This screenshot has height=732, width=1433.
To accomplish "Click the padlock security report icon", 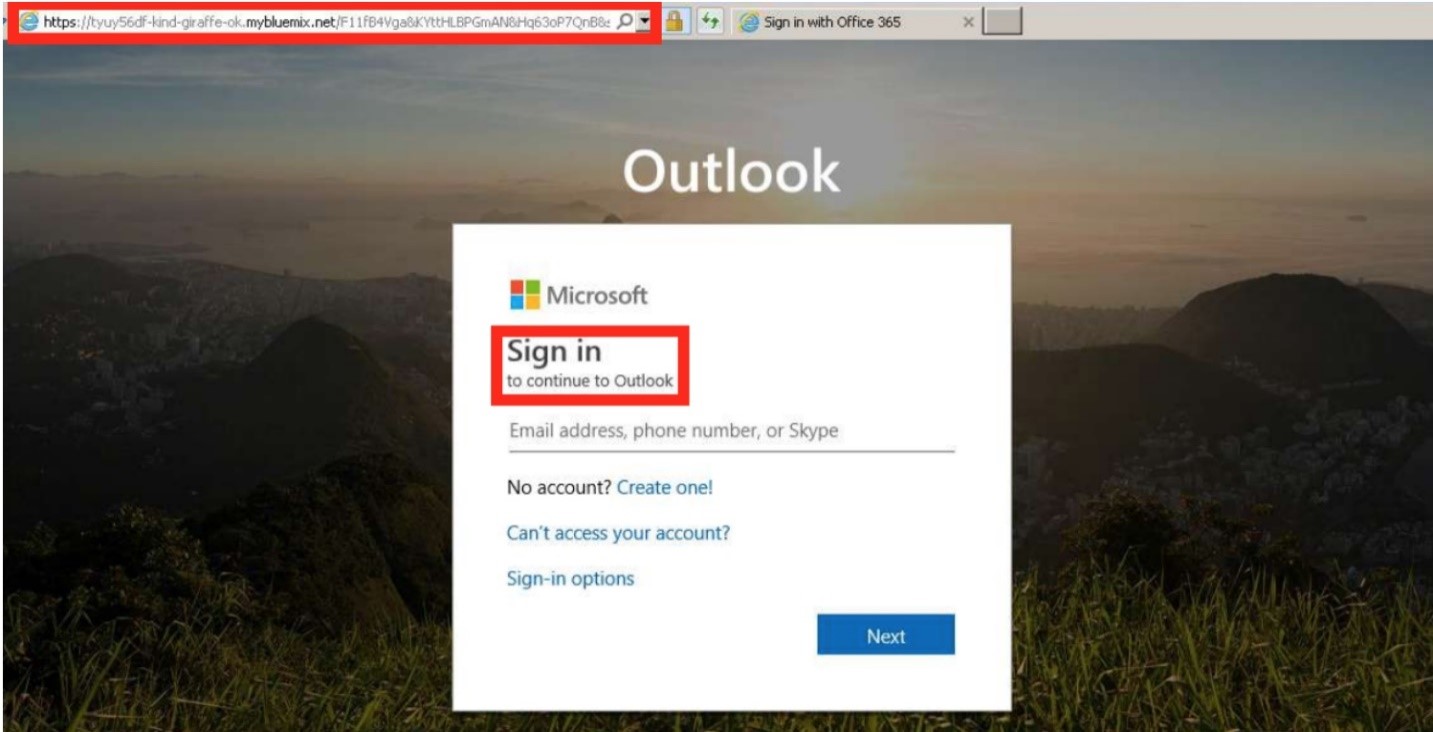I will [675, 22].
